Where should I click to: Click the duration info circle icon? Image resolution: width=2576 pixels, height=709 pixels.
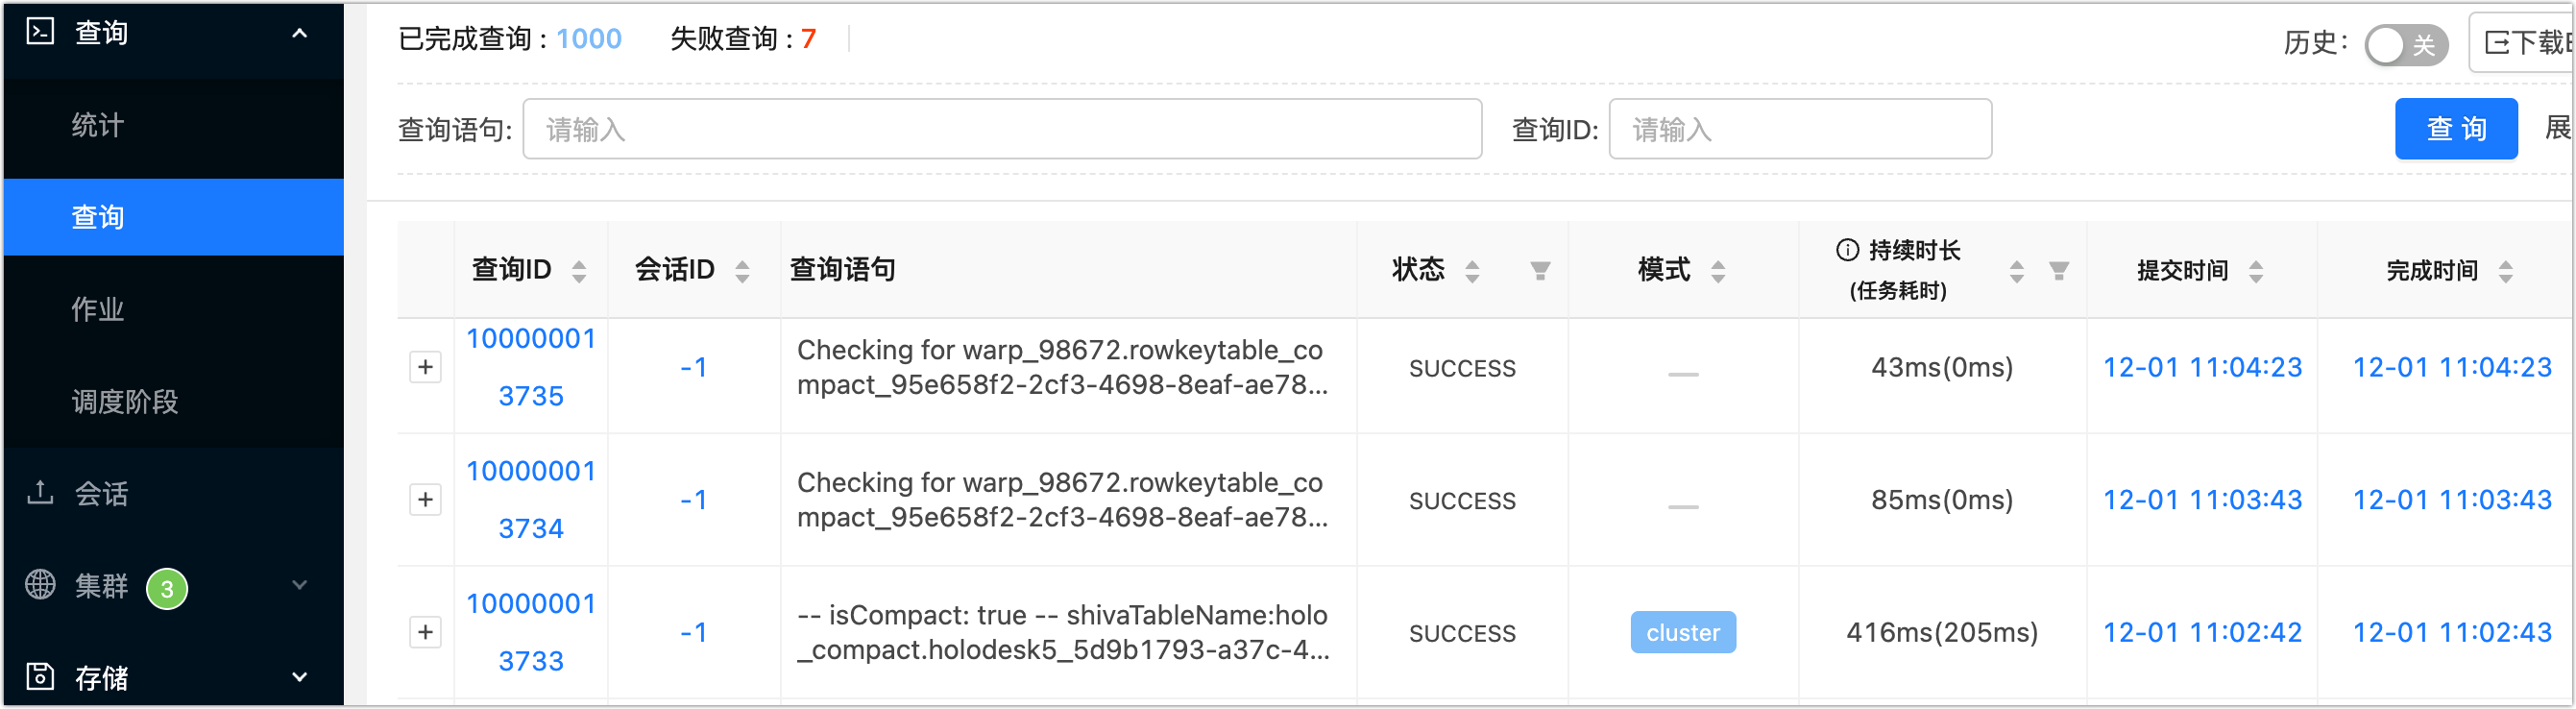click(1847, 250)
